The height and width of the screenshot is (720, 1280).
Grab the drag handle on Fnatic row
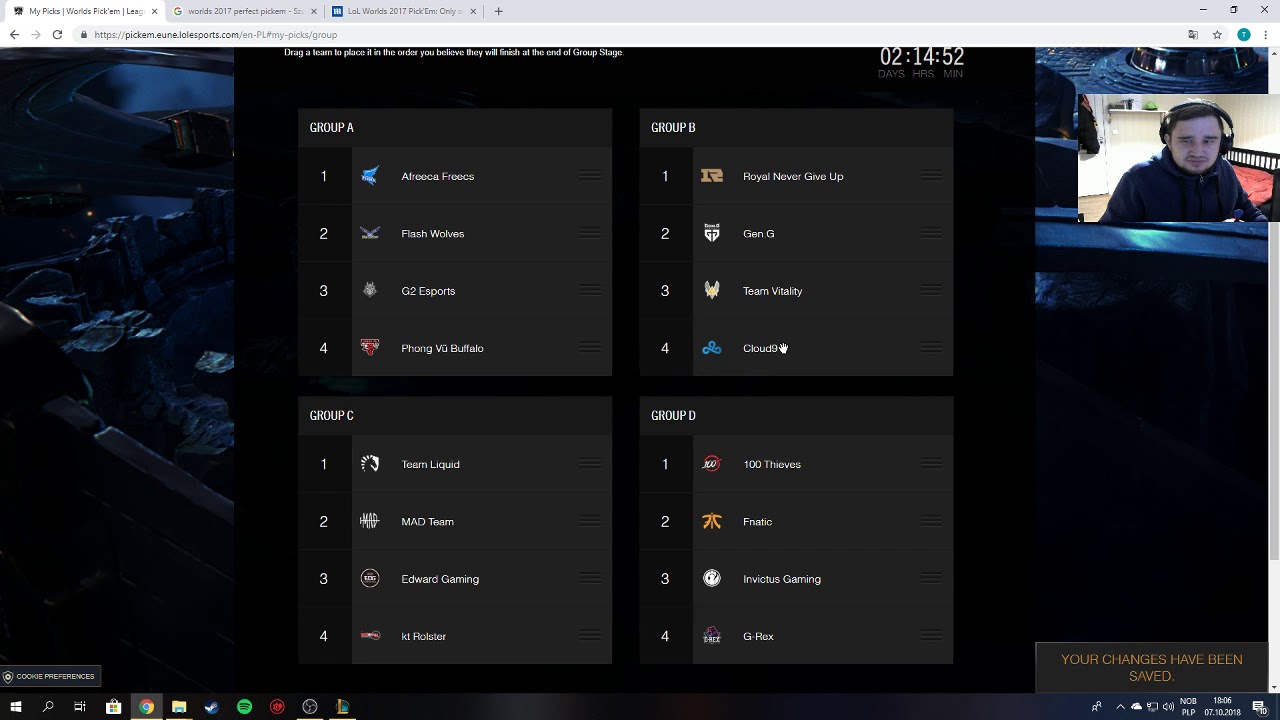pos(932,521)
